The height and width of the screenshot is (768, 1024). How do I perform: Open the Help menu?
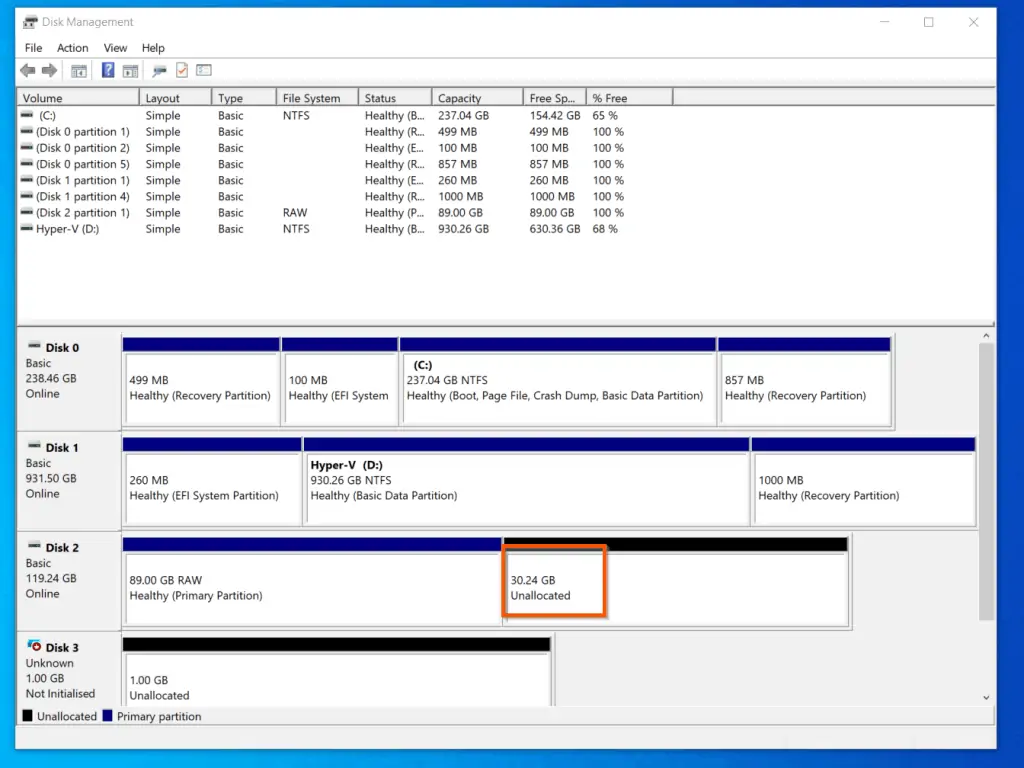(153, 48)
